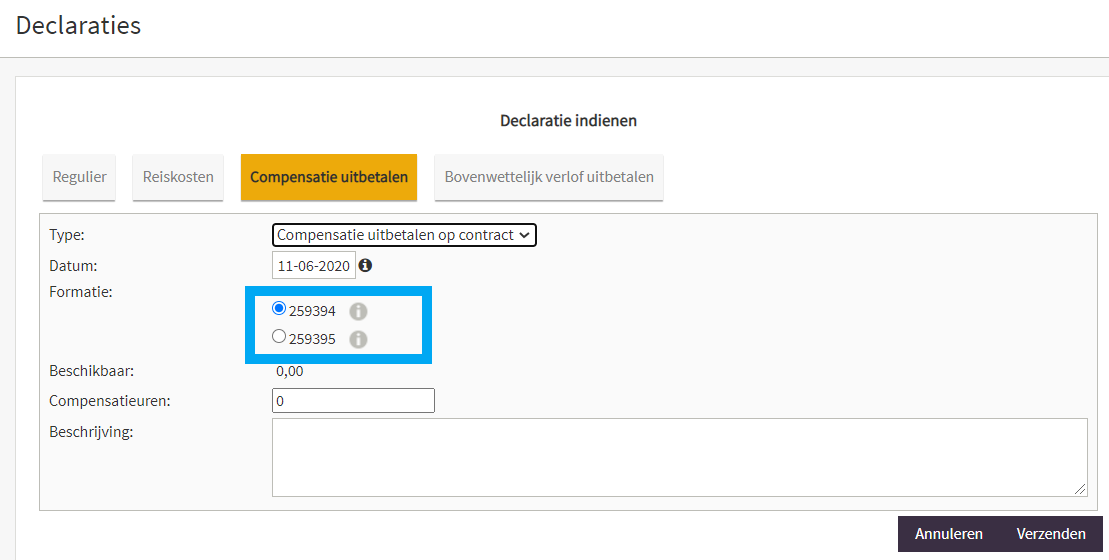The height and width of the screenshot is (560, 1109).
Task: Click the info icon next to 259394
Action: coord(359,311)
